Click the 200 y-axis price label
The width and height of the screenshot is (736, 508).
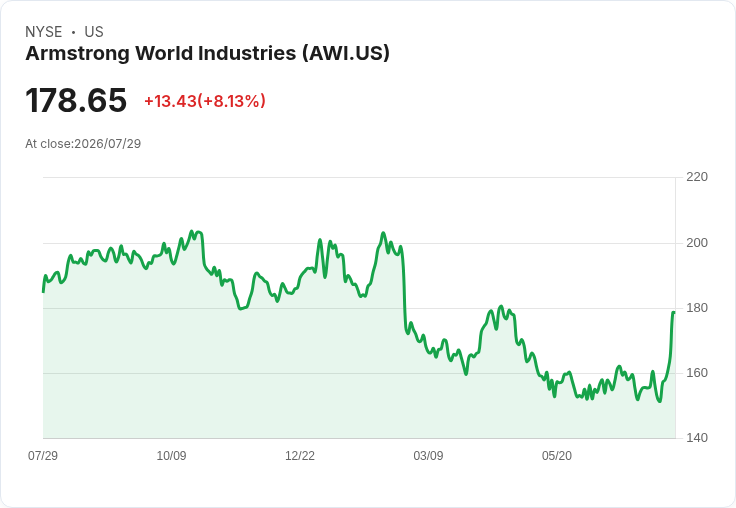coord(697,243)
